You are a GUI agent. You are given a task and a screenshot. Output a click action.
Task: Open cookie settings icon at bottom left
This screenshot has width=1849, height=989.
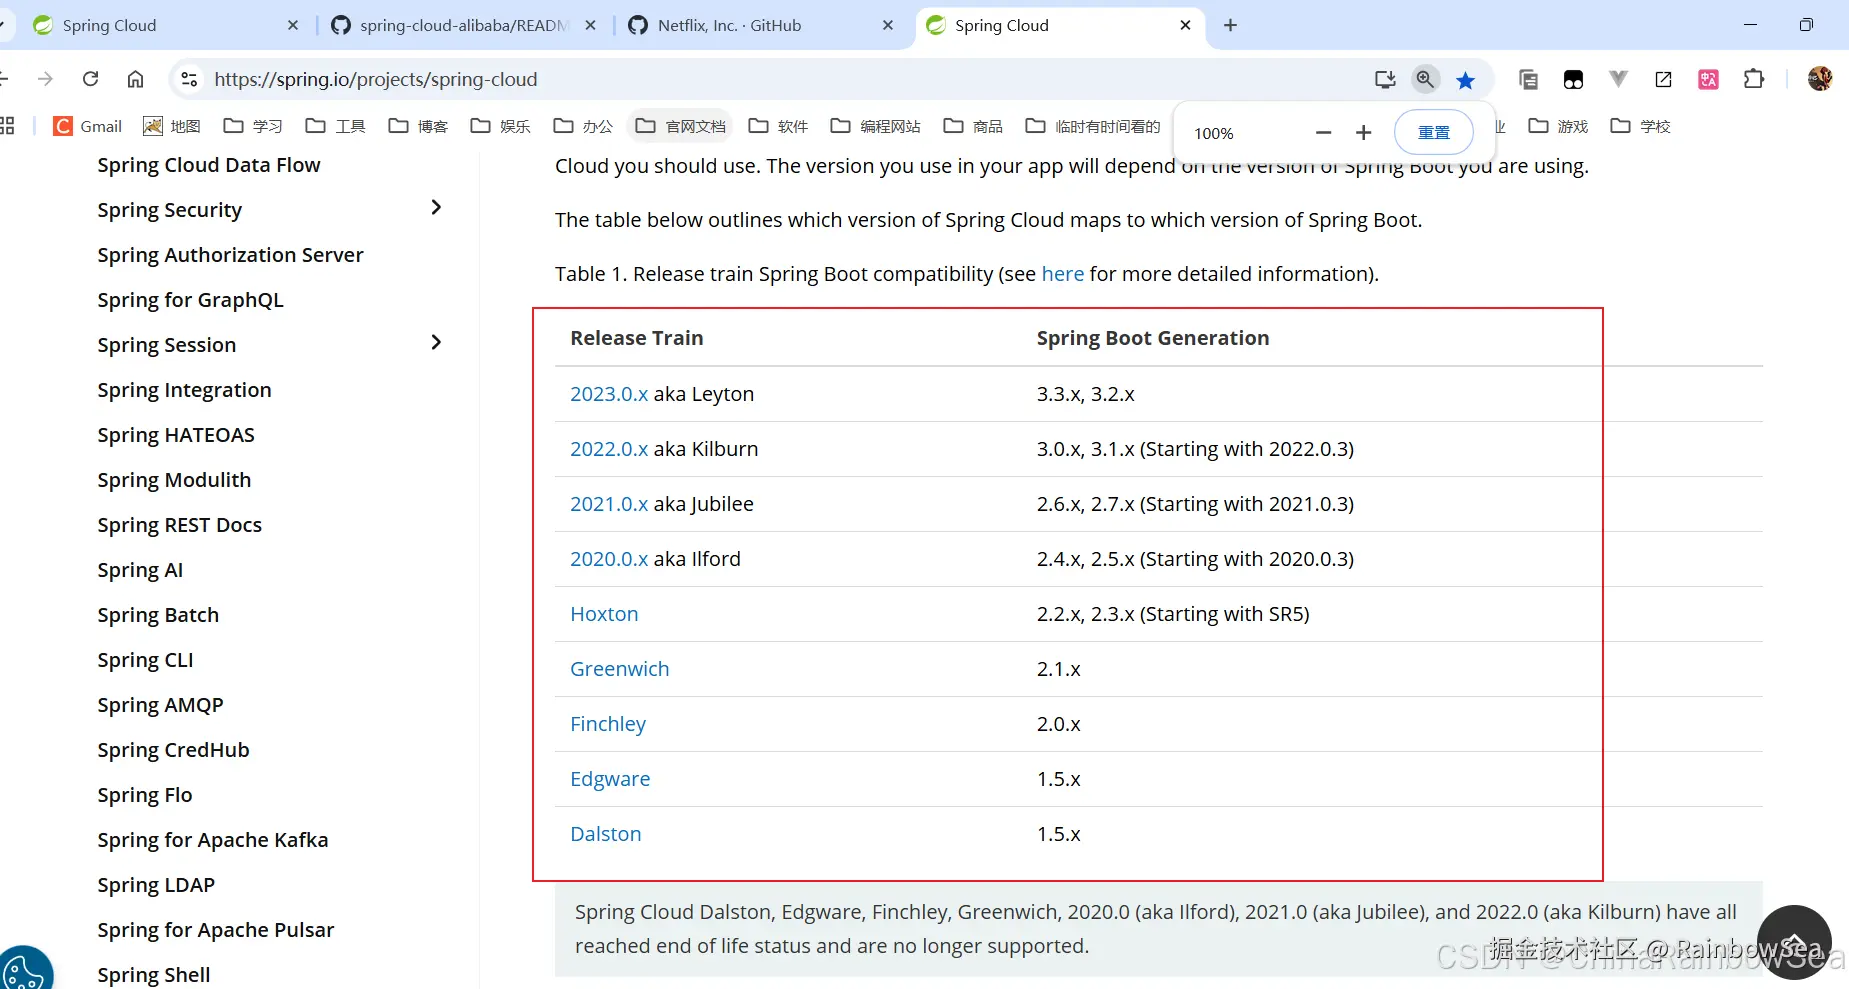[x=24, y=969]
